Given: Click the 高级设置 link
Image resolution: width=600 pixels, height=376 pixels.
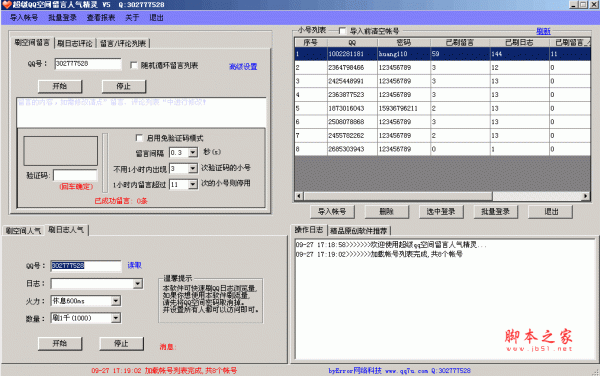Looking at the screenshot, I should click(x=243, y=67).
